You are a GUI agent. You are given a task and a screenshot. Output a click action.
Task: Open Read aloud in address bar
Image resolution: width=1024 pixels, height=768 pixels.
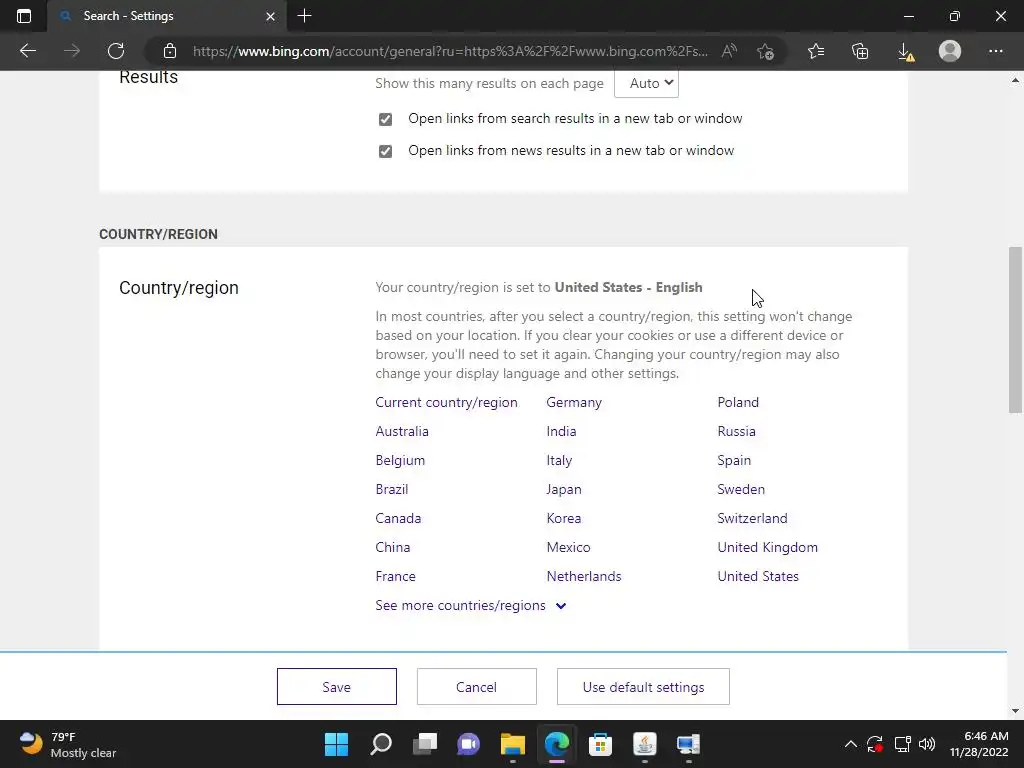tap(729, 51)
